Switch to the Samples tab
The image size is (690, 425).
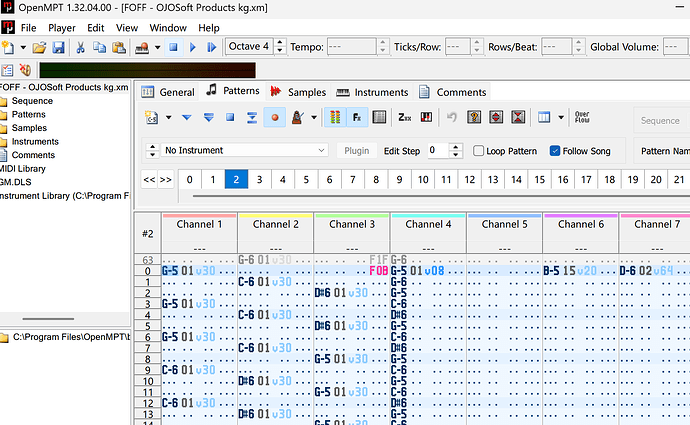298,92
